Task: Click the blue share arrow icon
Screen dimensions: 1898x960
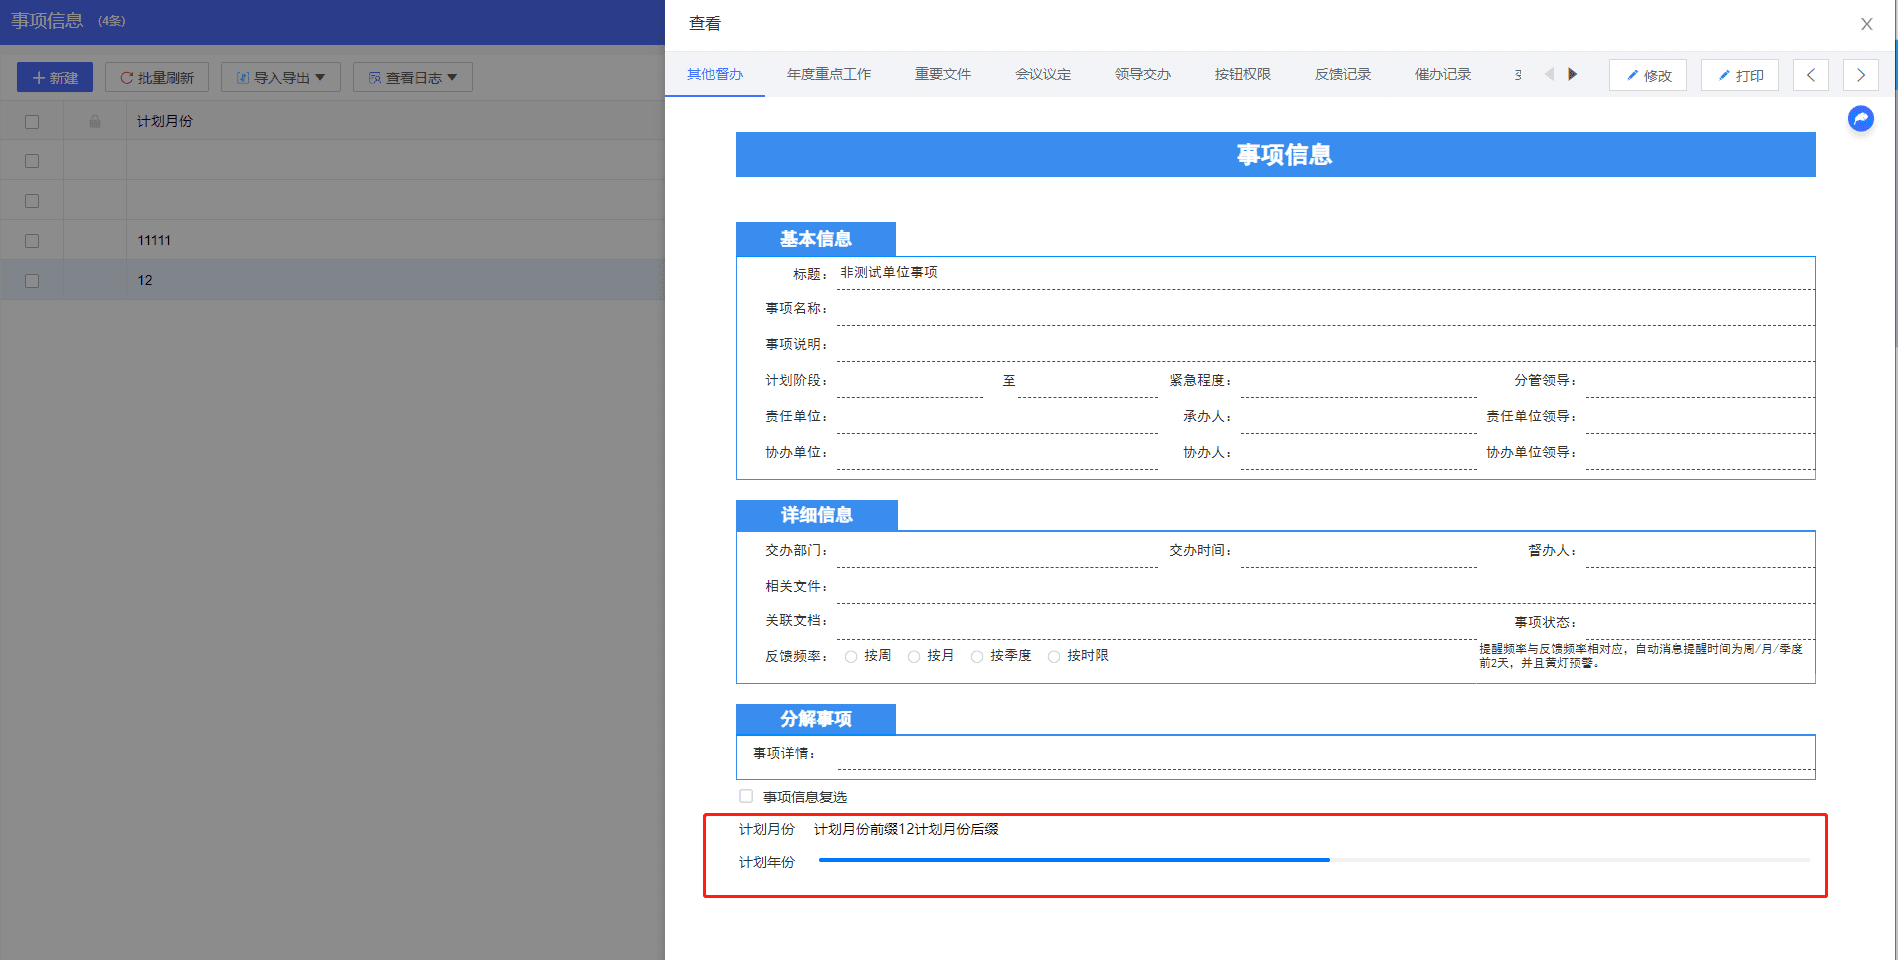Action: pyautogui.click(x=1860, y=119)
